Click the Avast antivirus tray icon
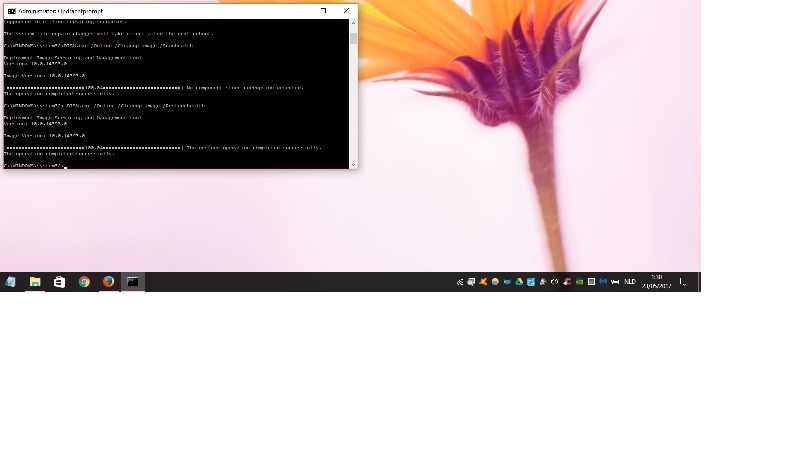 tap(483, 282)
